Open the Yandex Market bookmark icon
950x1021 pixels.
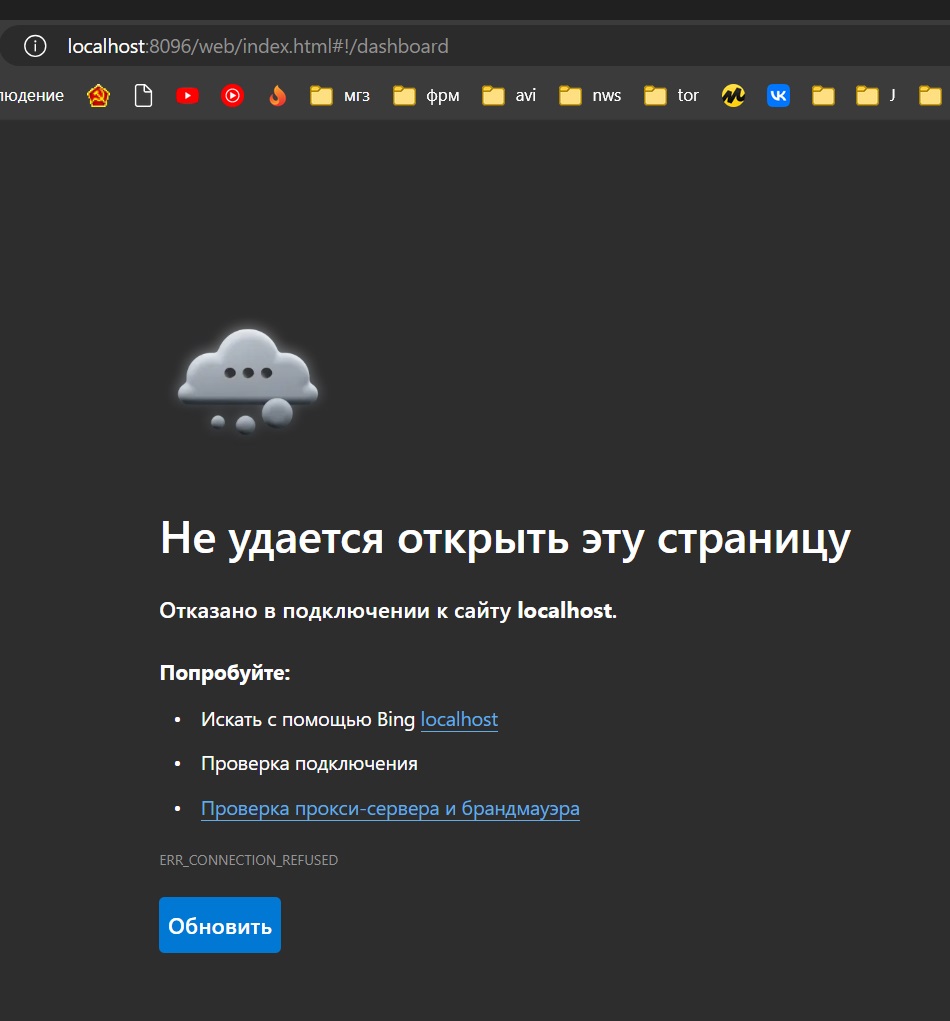point(733,96)
